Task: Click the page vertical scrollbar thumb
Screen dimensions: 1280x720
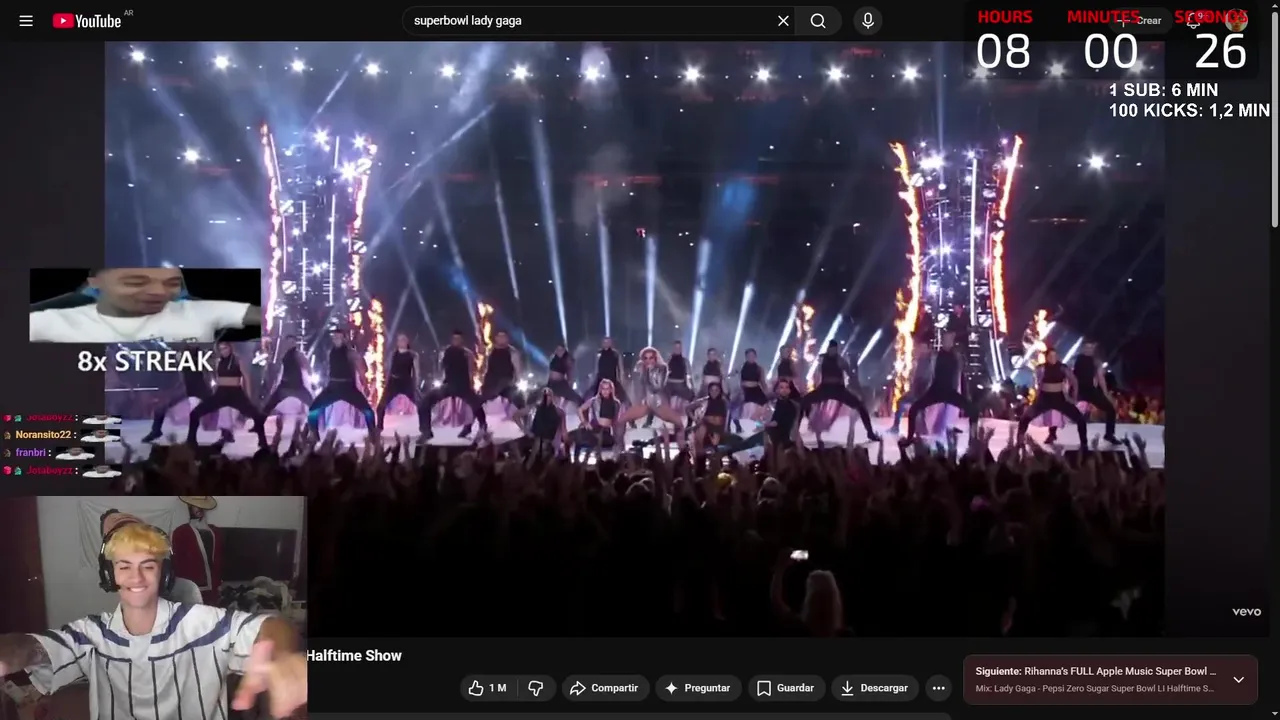Action: [1274, 118]
